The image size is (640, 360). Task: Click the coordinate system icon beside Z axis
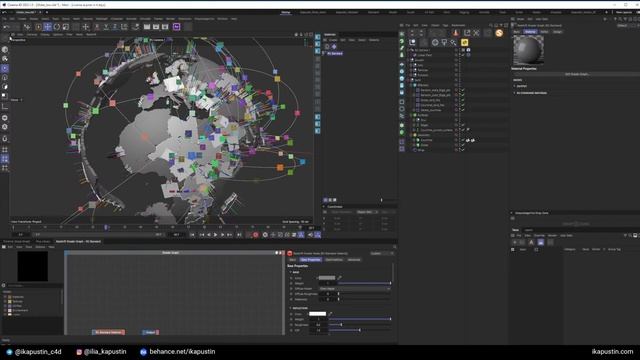point(124,27)
